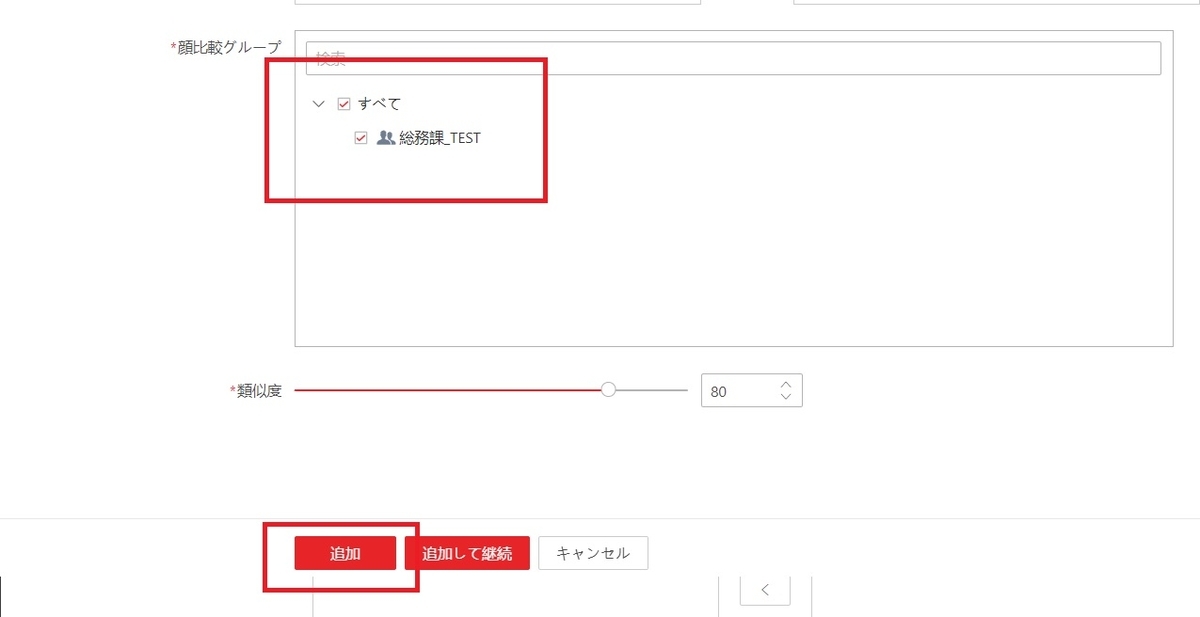This screenshot has height=617, width=1200.
Task: Click the similarity slider track right of the handle
Action: coord(650,389)
